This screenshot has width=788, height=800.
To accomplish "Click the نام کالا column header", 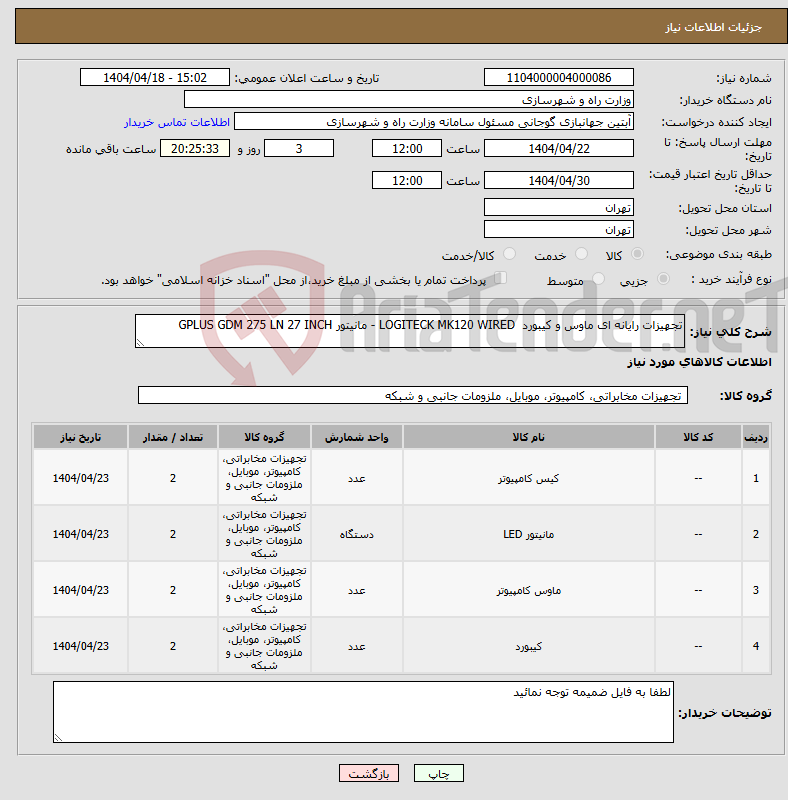I will coord(529,437).
